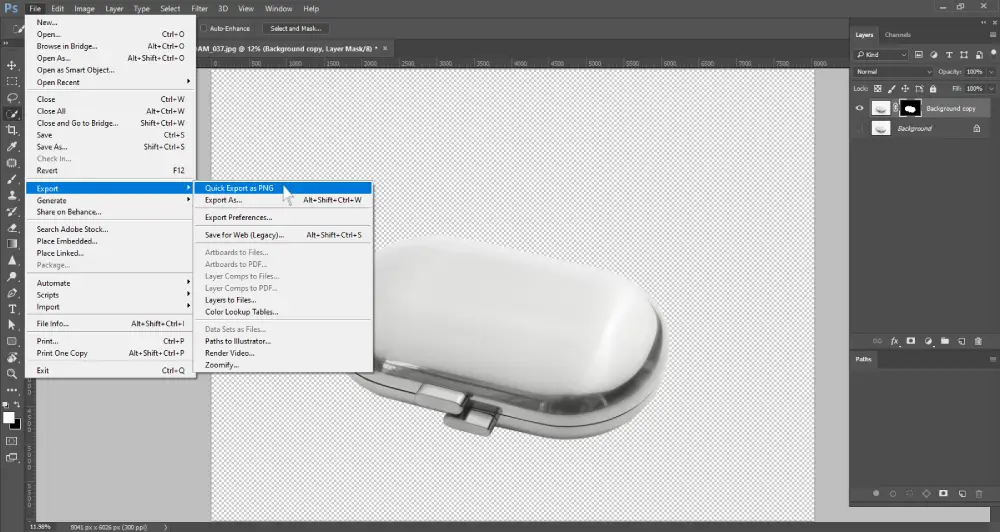
Task: Select the Clone Stamp tool
Action: click(12, 195)
